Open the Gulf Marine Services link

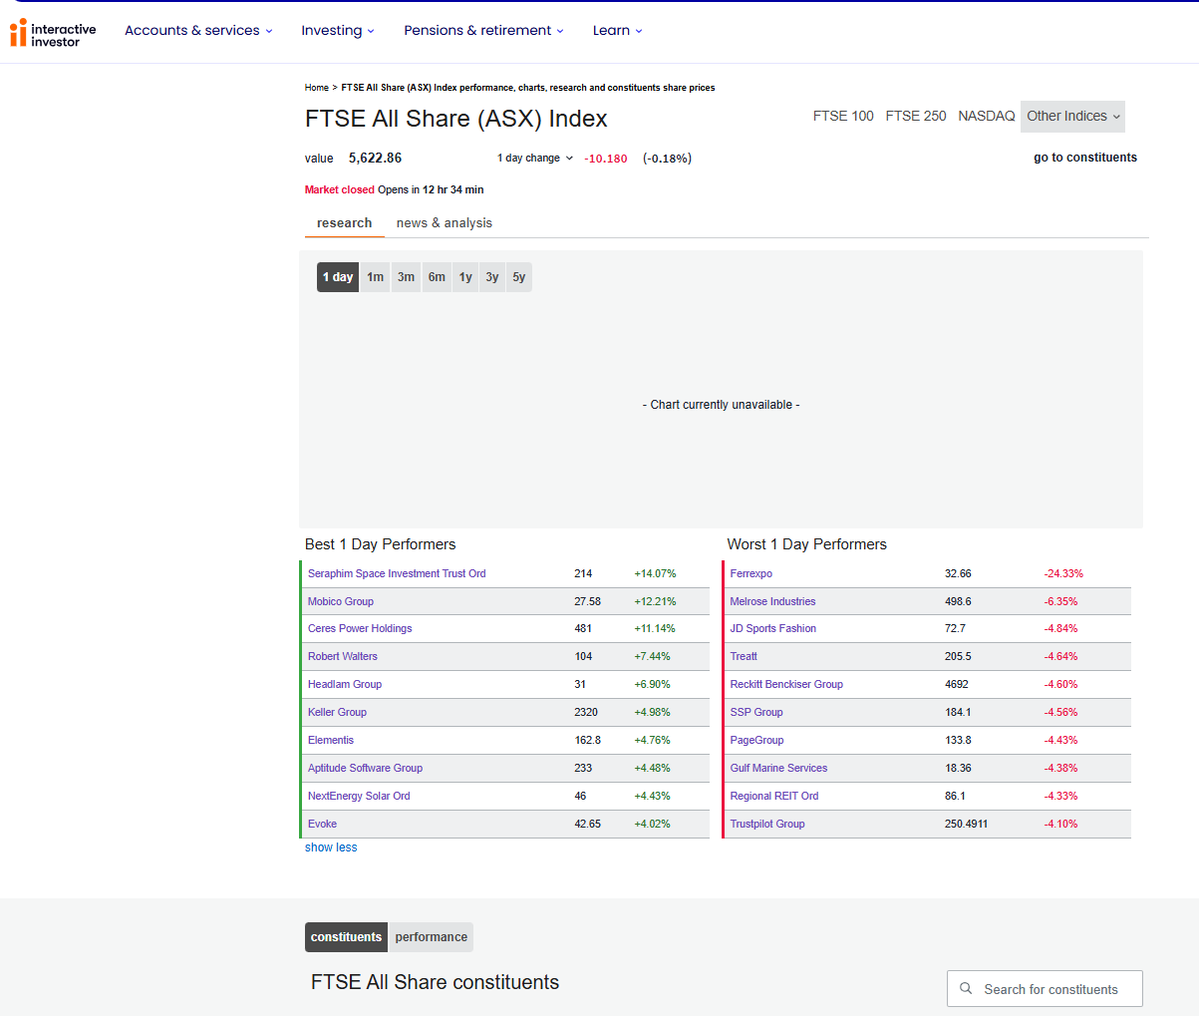click(778, 768)
